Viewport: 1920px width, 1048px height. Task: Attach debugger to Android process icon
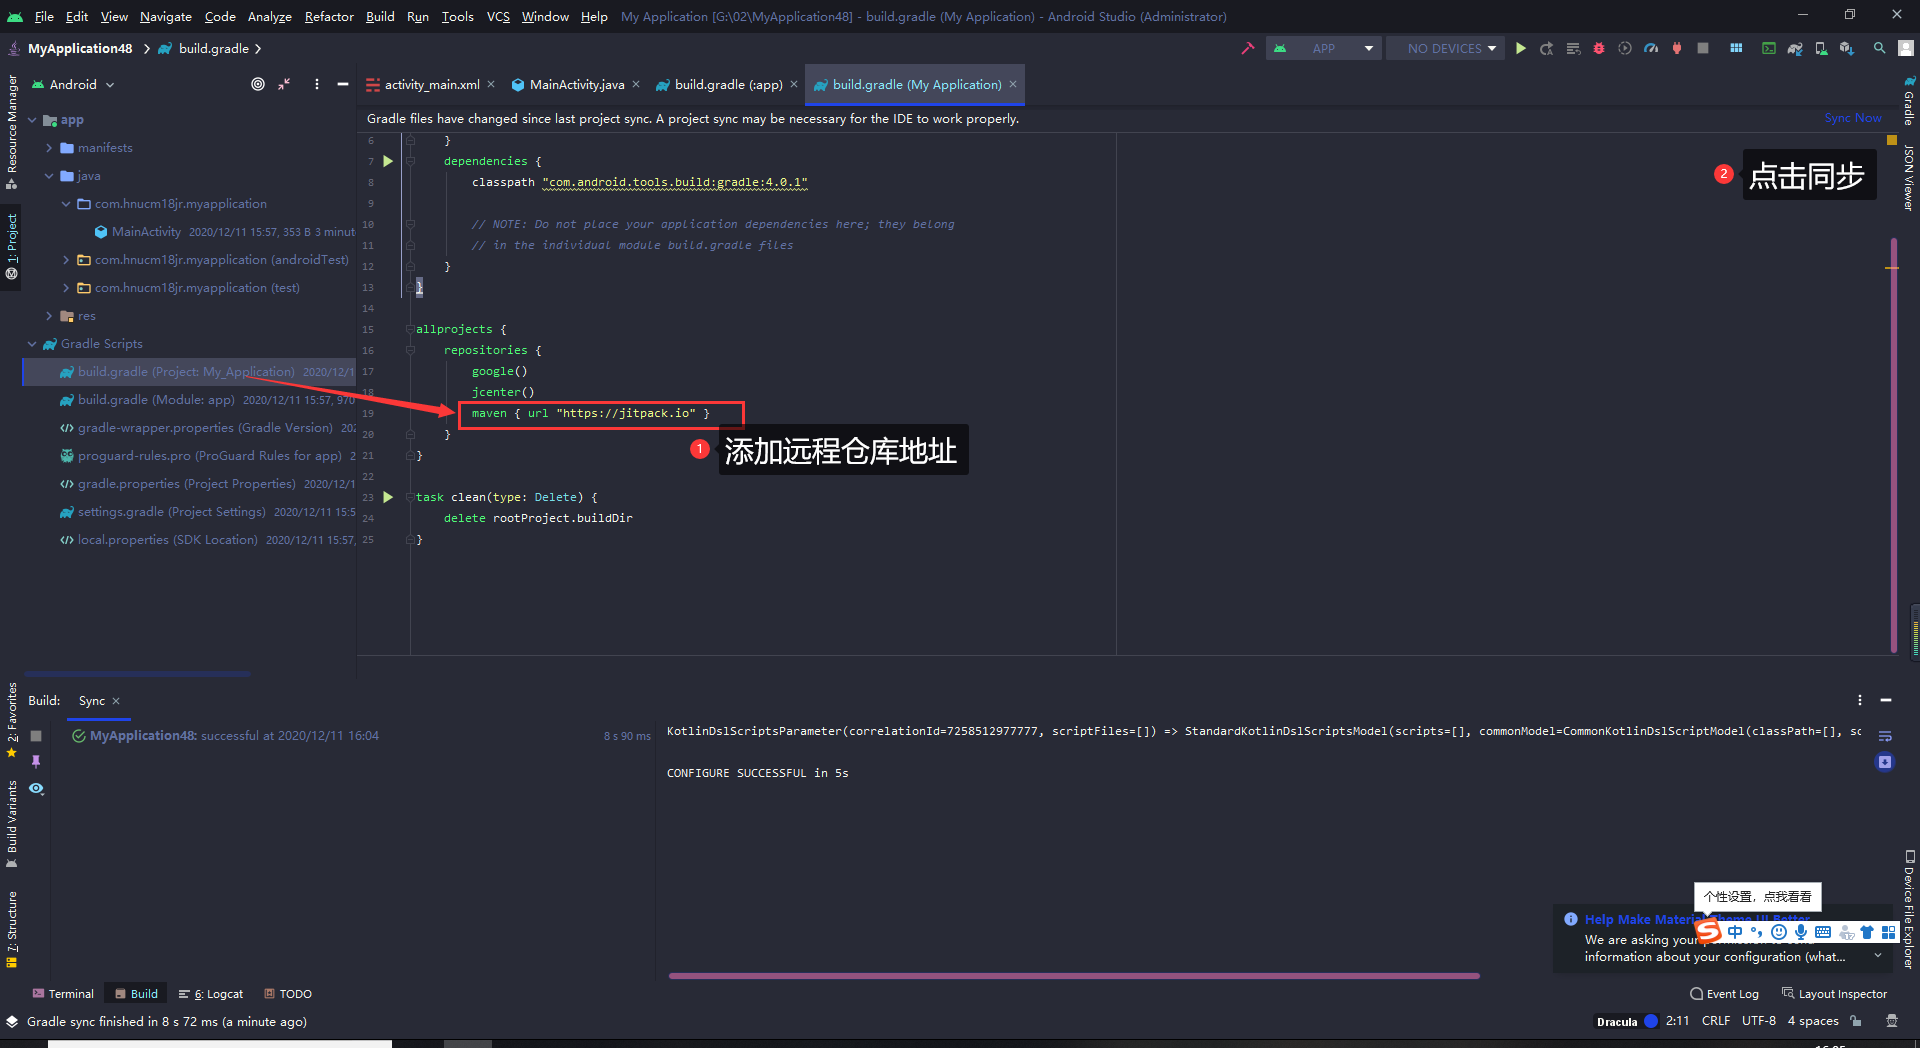(1677, 48)
